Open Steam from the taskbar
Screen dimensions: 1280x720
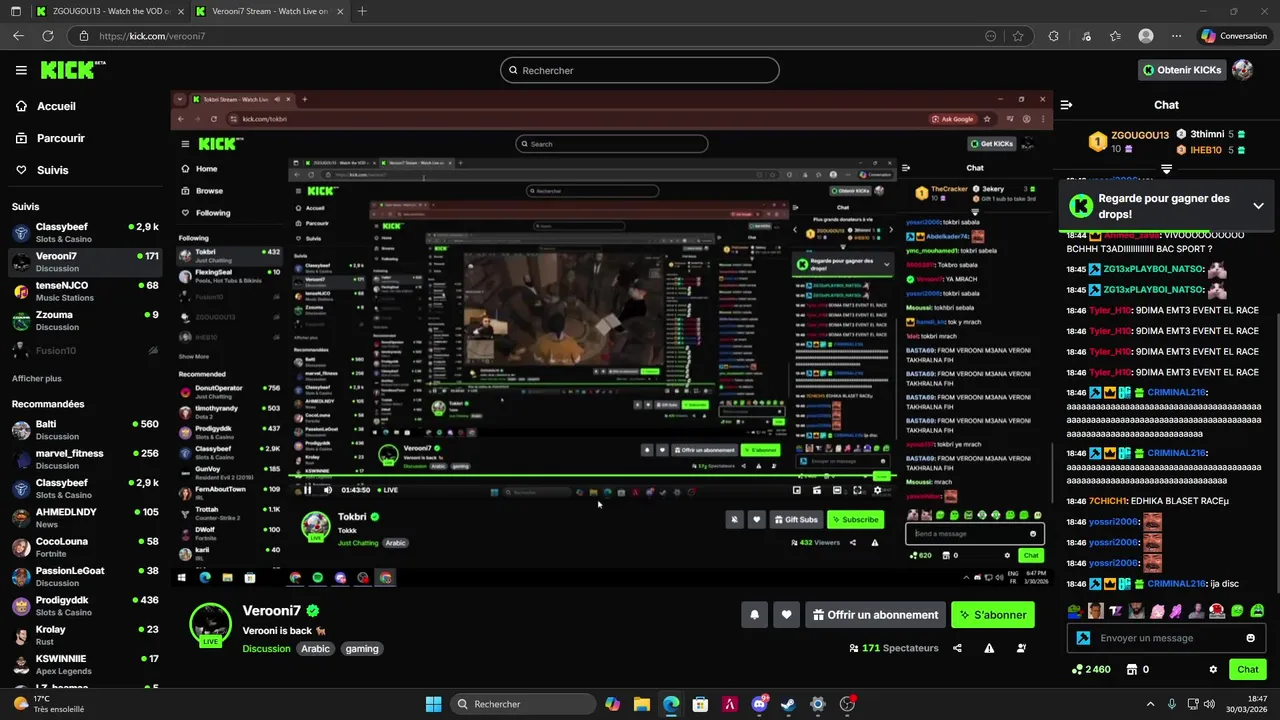(x=788, y=704)
